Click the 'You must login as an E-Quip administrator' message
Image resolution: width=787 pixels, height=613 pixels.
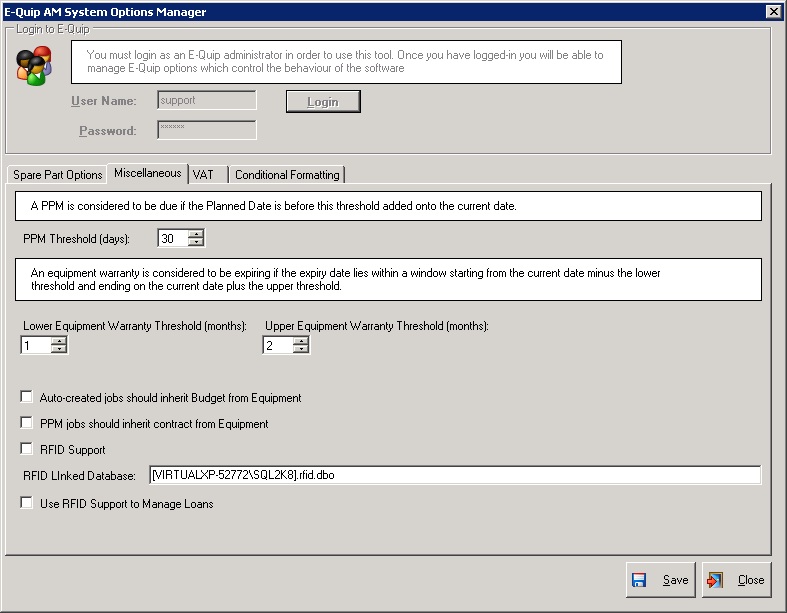click(346, 62)
